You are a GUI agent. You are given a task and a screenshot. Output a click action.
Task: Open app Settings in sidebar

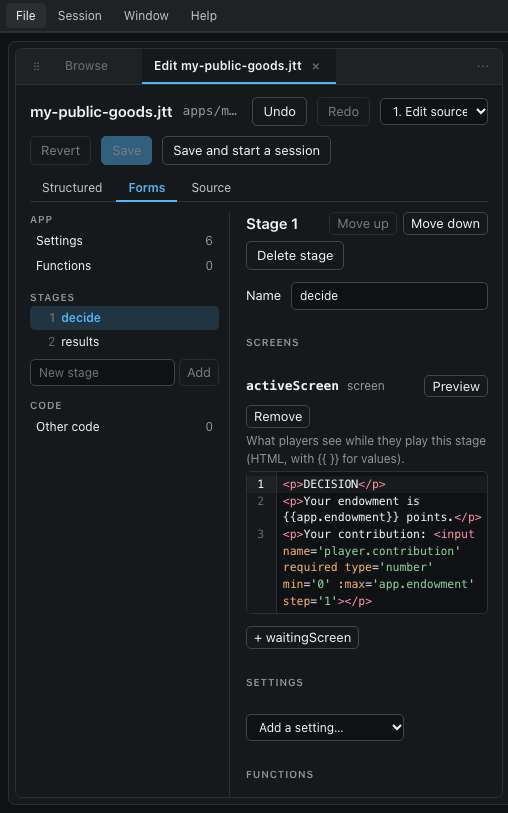(x=124, y=241)
